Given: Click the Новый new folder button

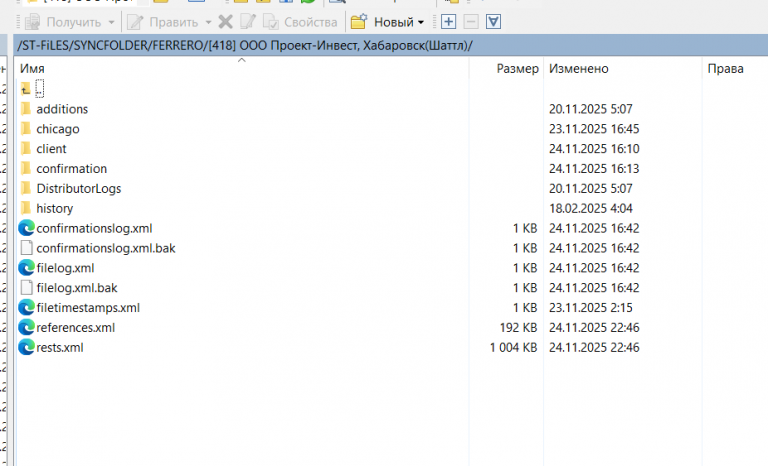Looking at the screenshot, I should [x=382, y=22].
